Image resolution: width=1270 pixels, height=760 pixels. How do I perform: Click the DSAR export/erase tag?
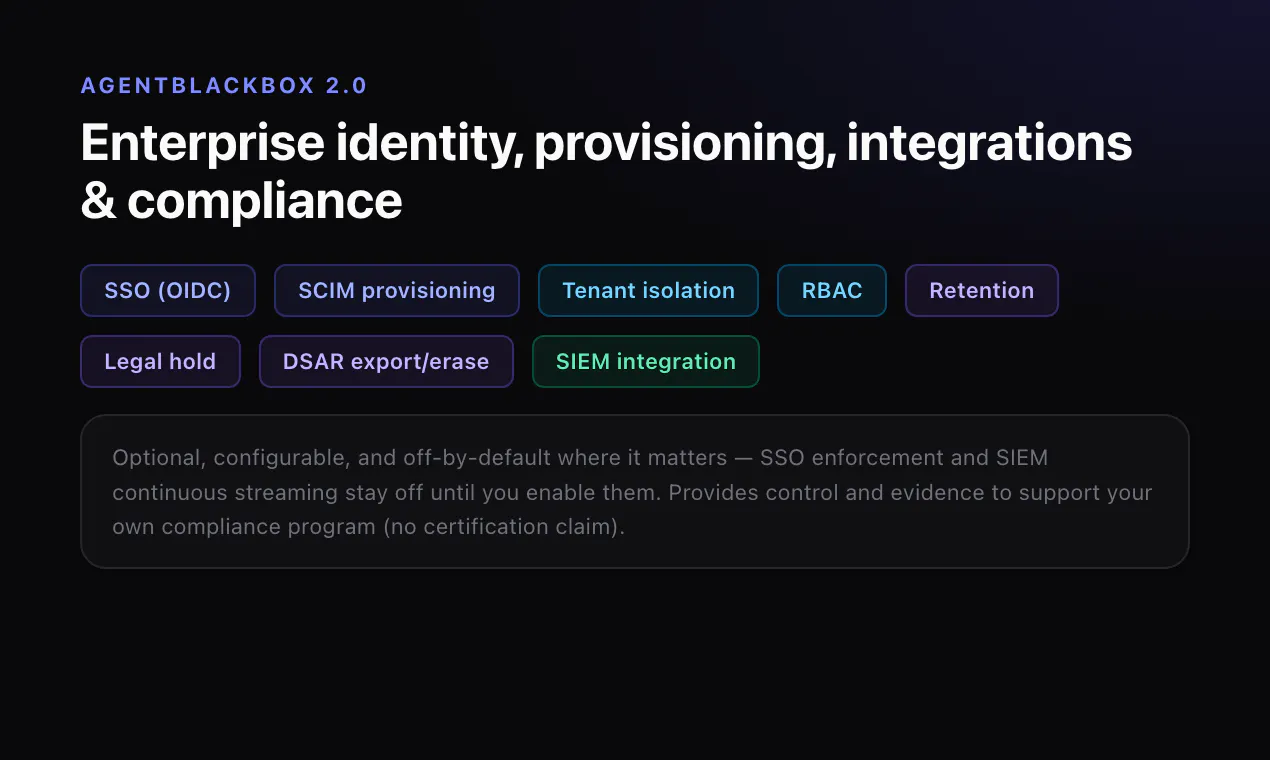point(386,361)
